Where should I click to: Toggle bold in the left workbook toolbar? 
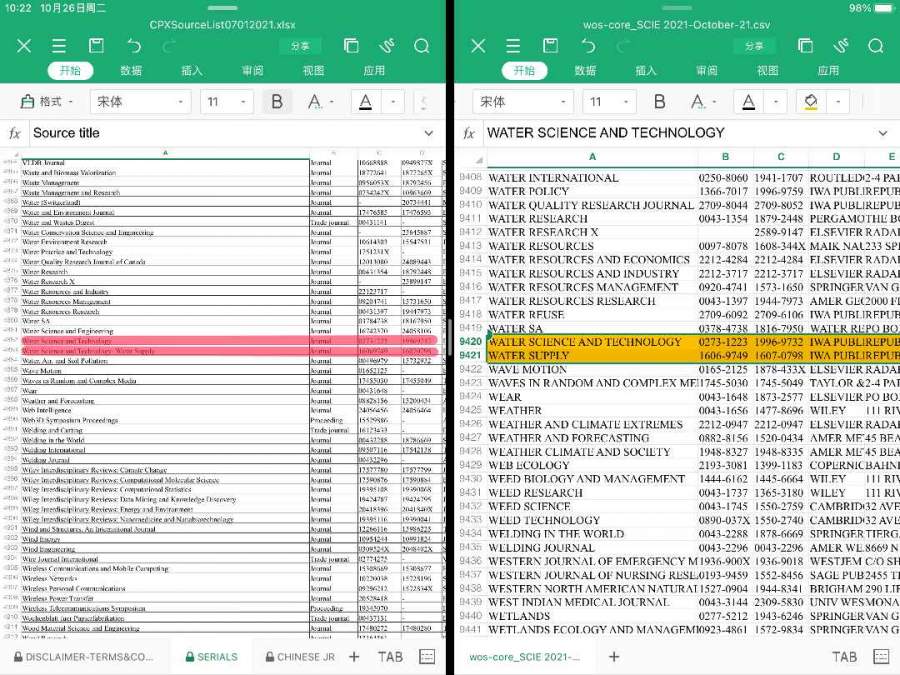click(277, 102)
